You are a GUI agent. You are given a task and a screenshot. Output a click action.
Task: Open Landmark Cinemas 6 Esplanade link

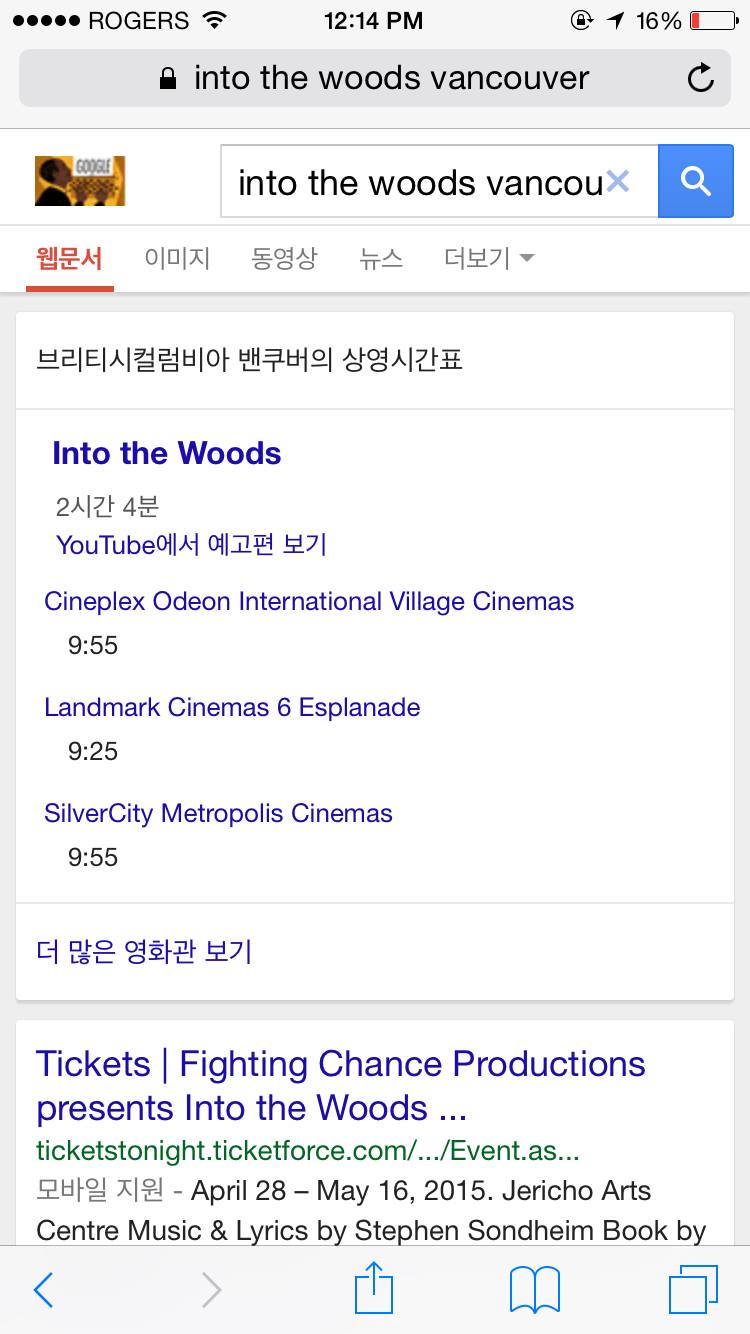232,707
